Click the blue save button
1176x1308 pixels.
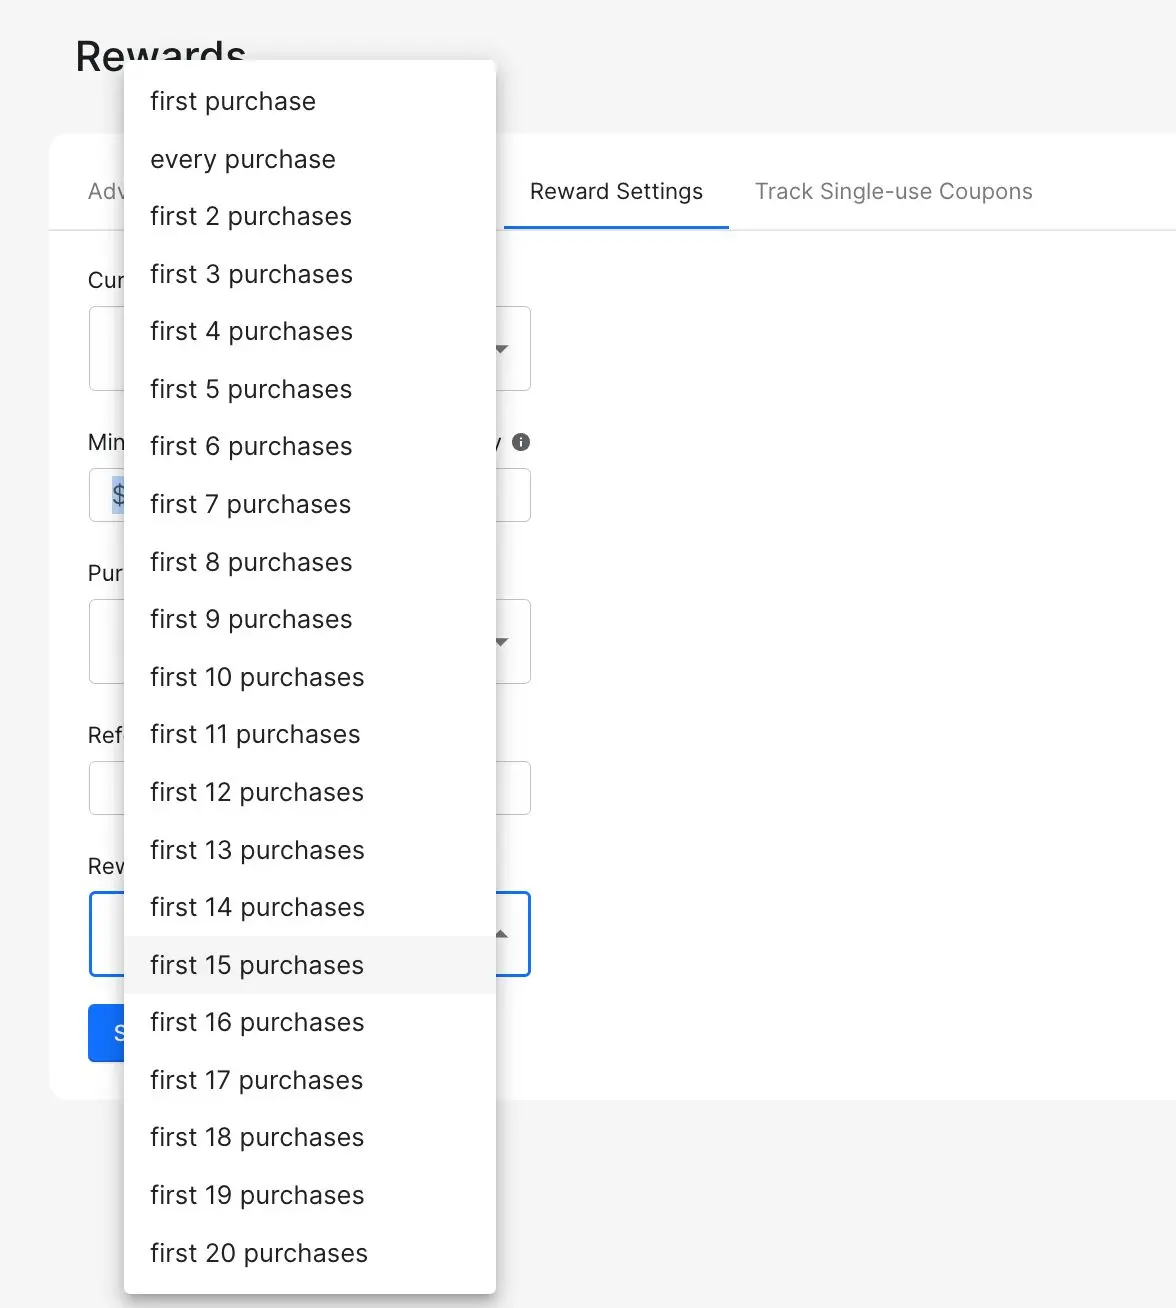click(x=106, y=1033)
